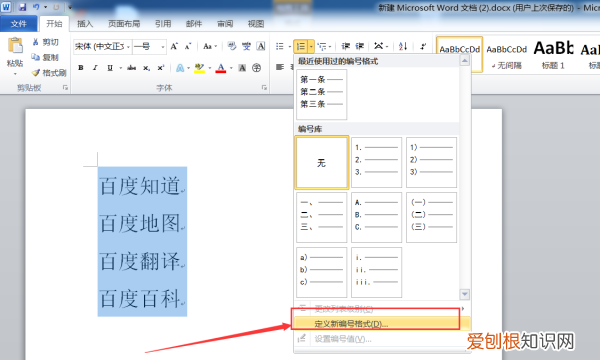Toggle Bold formatting

[81, 68]
